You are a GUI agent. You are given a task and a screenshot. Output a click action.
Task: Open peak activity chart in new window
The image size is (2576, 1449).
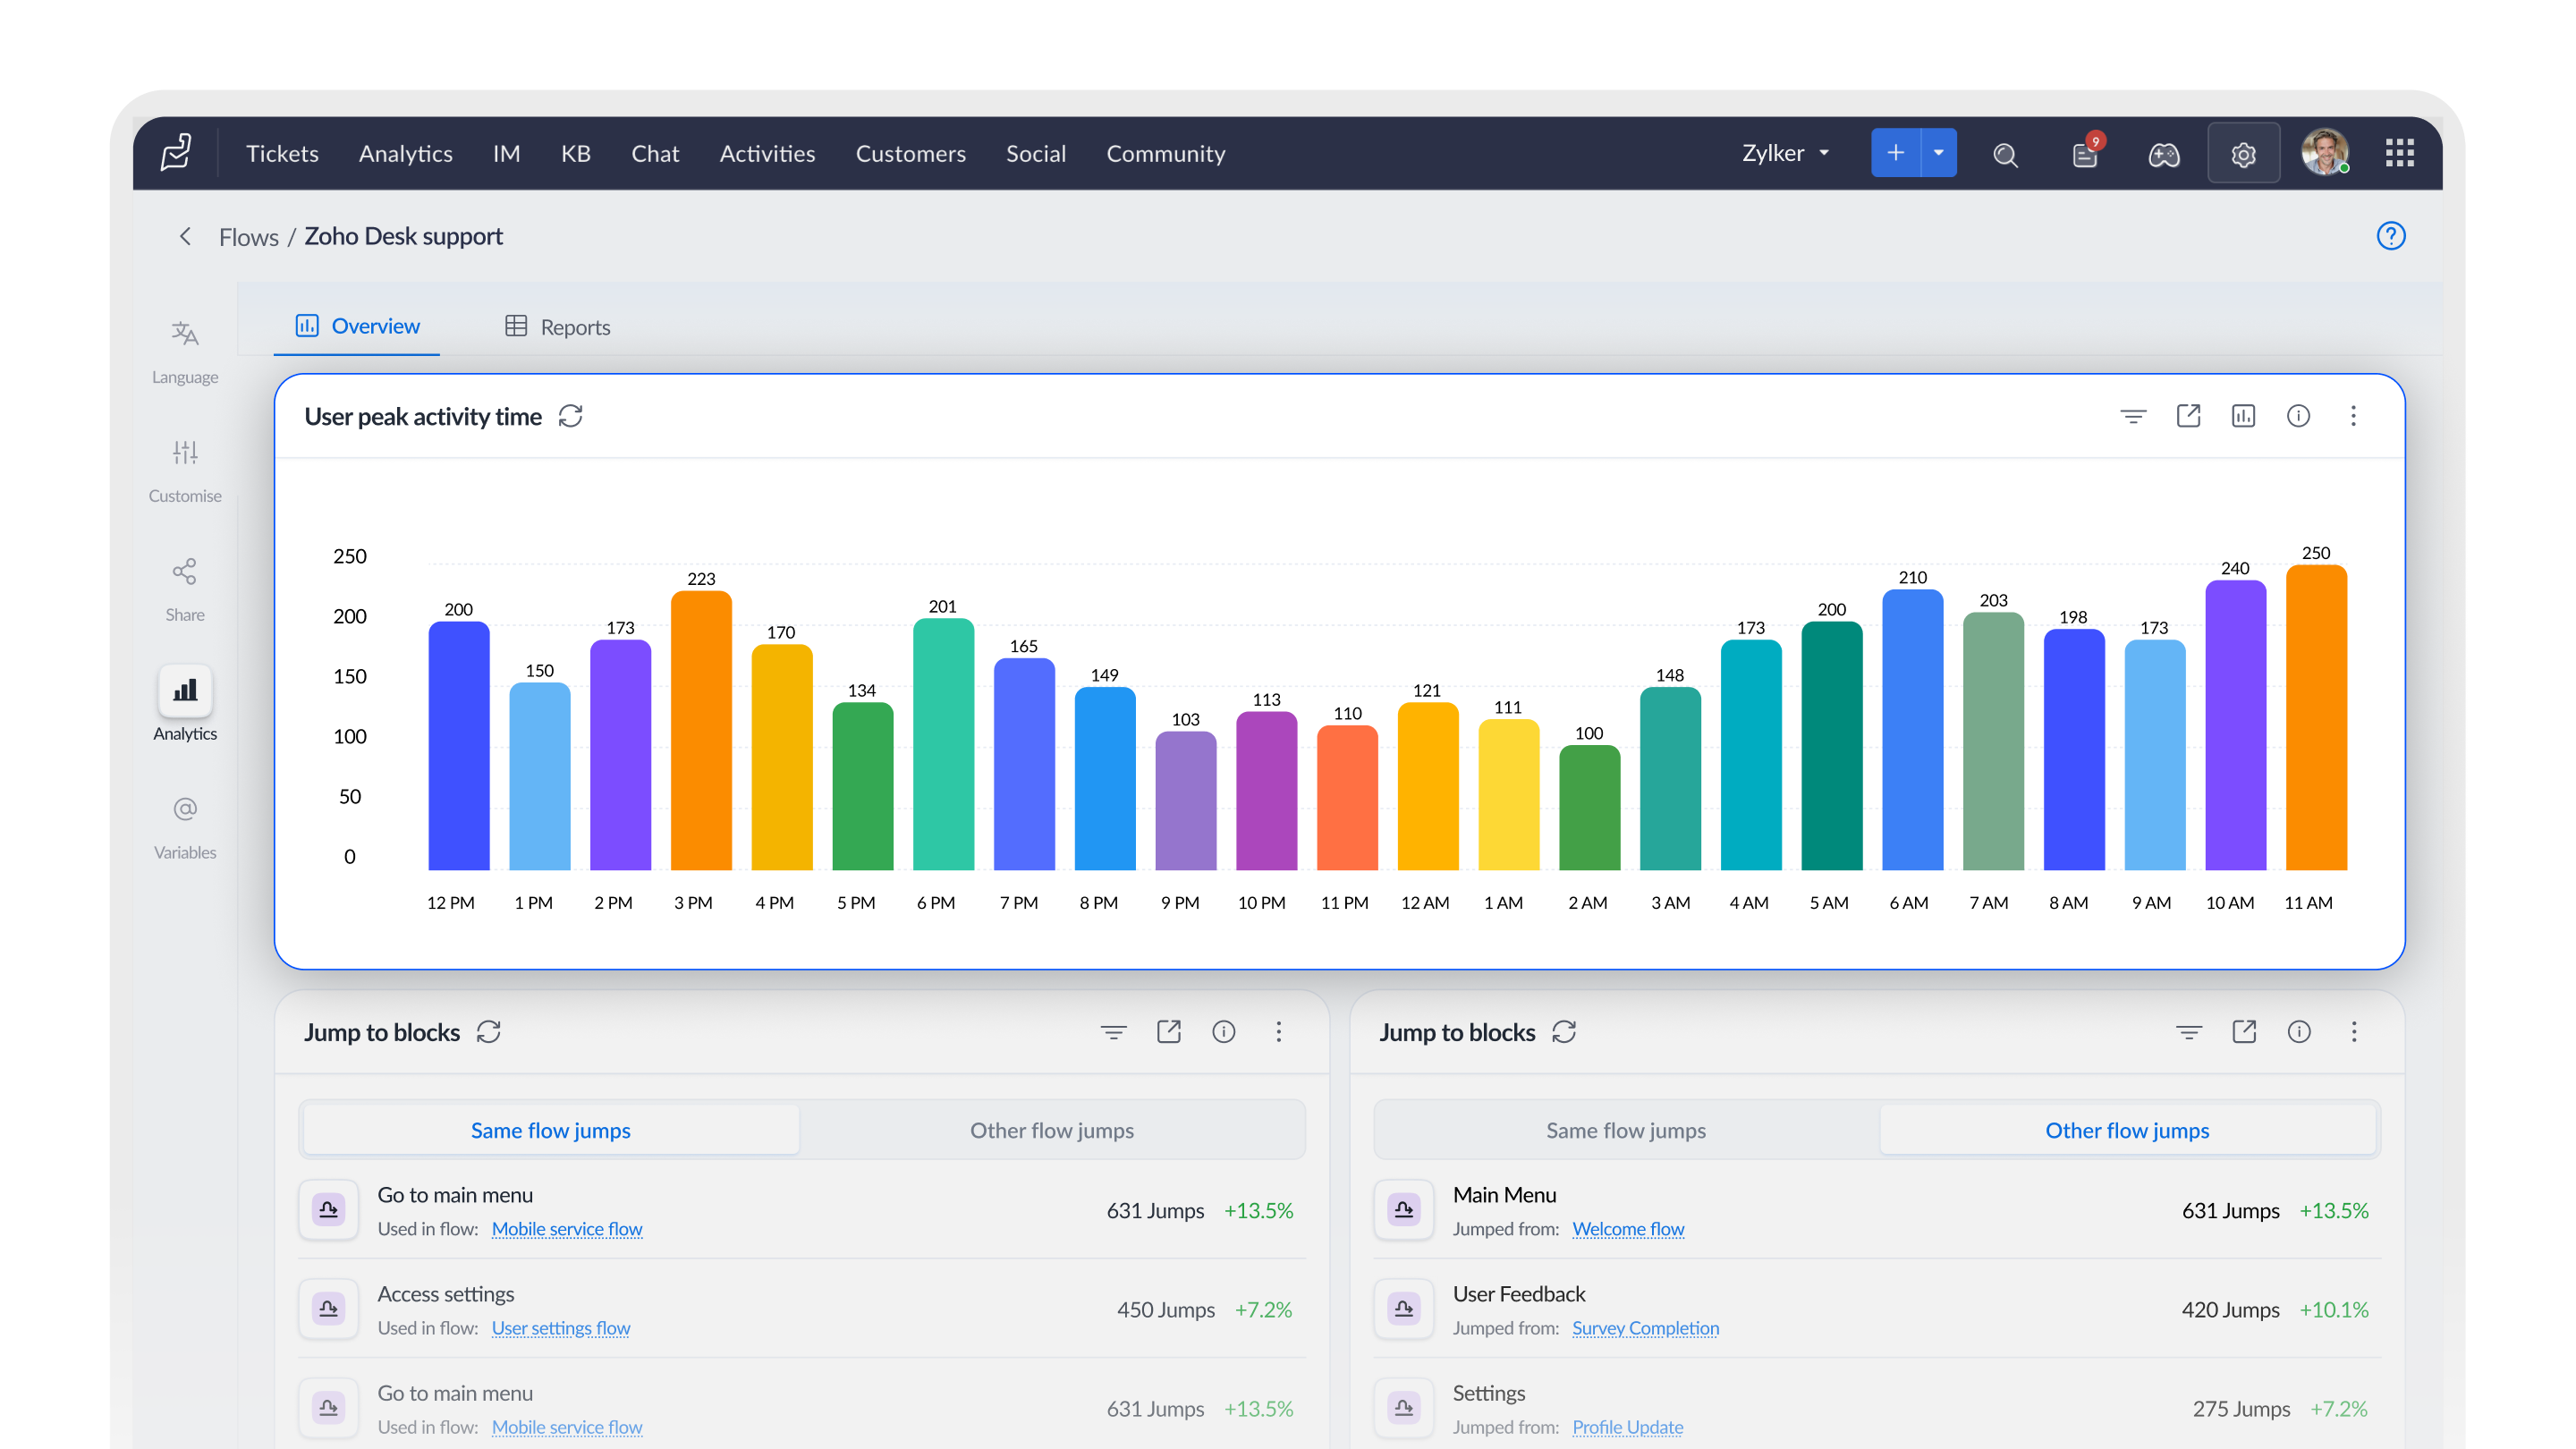coord(2188,416)
